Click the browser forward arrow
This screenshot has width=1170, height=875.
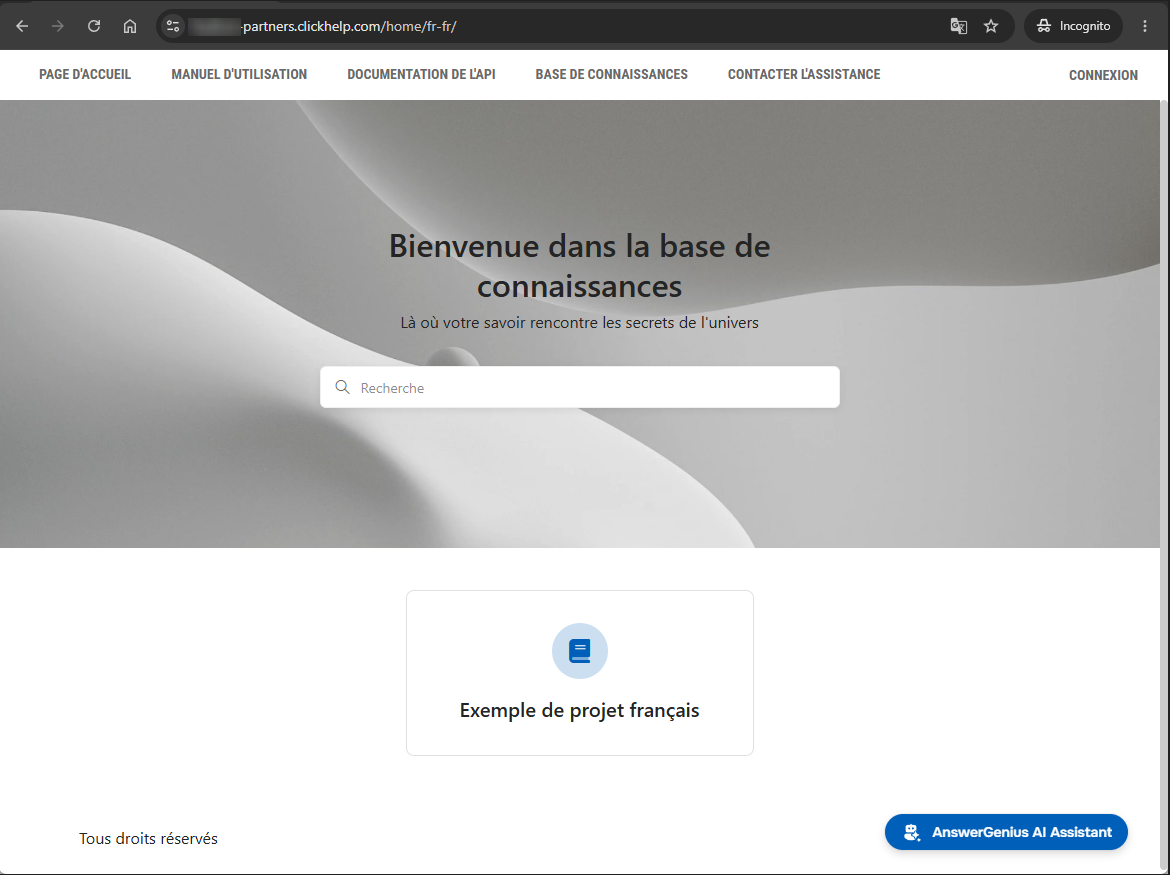point(57,26)
